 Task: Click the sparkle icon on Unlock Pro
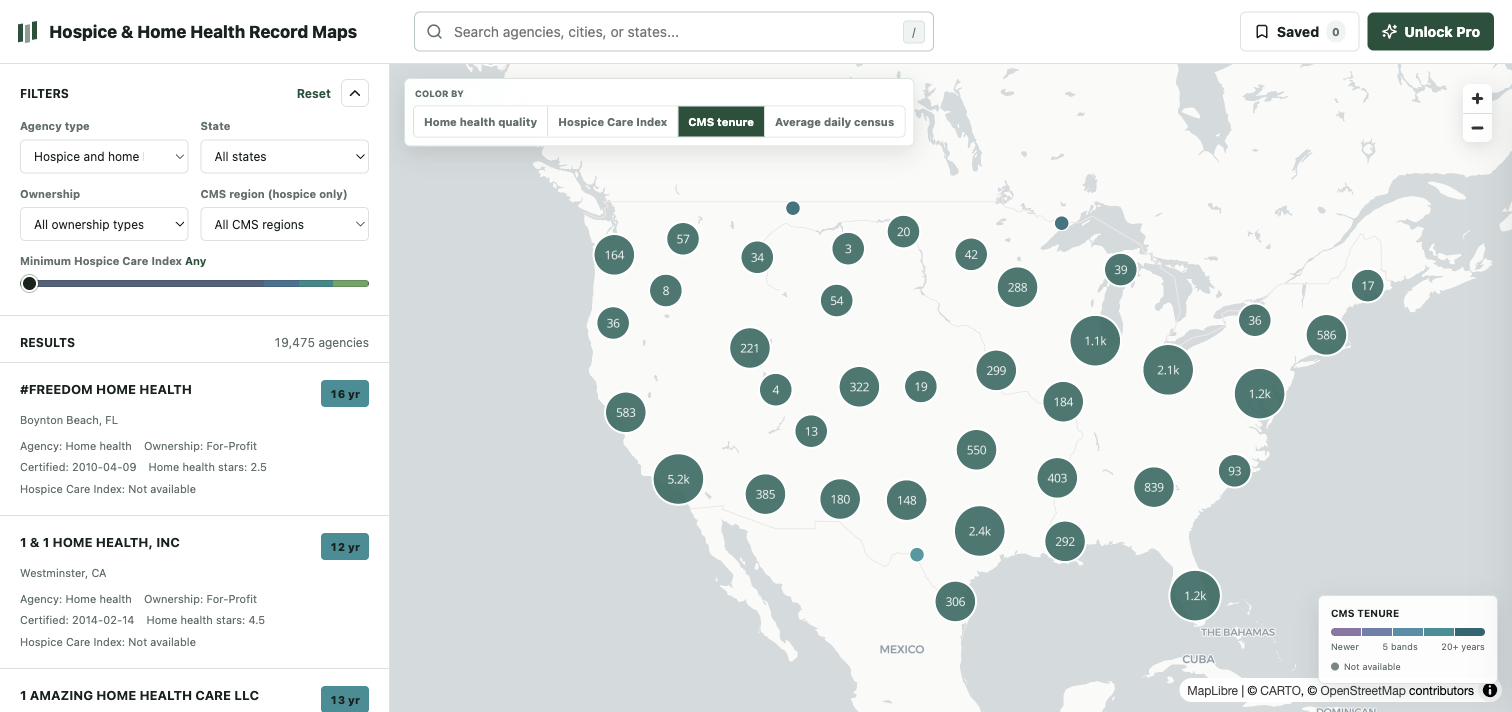[x=1389, y=32]
